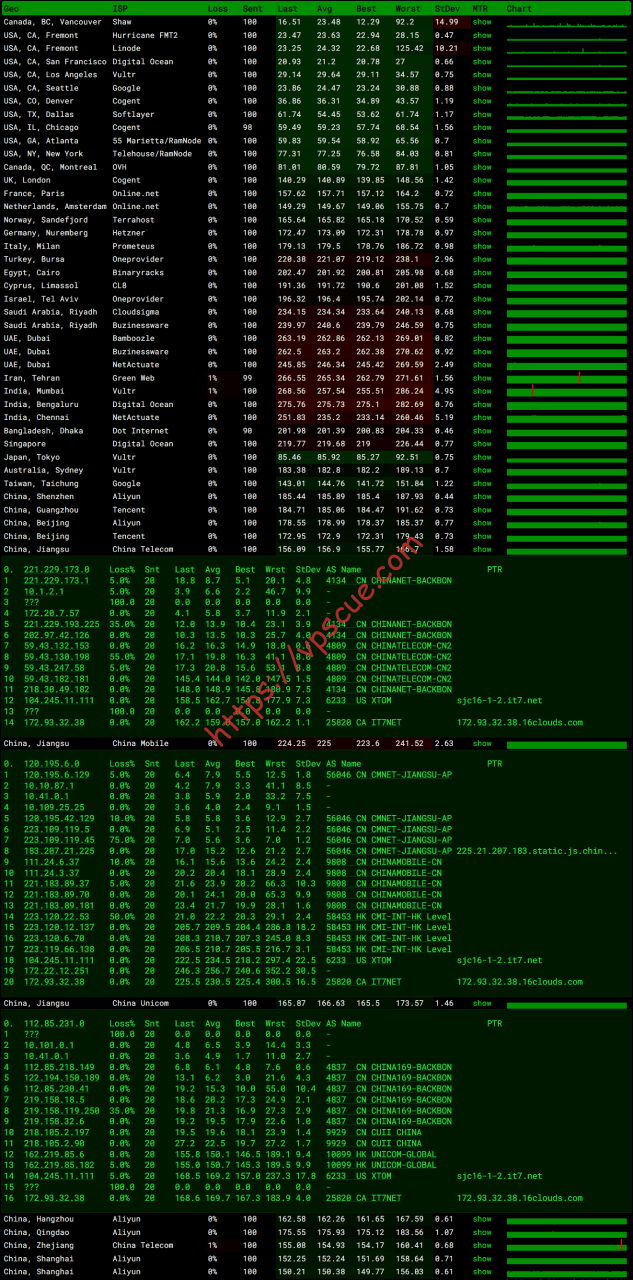Show MTR for Qingdao Aliyun row

click(x=482, y=1232)
